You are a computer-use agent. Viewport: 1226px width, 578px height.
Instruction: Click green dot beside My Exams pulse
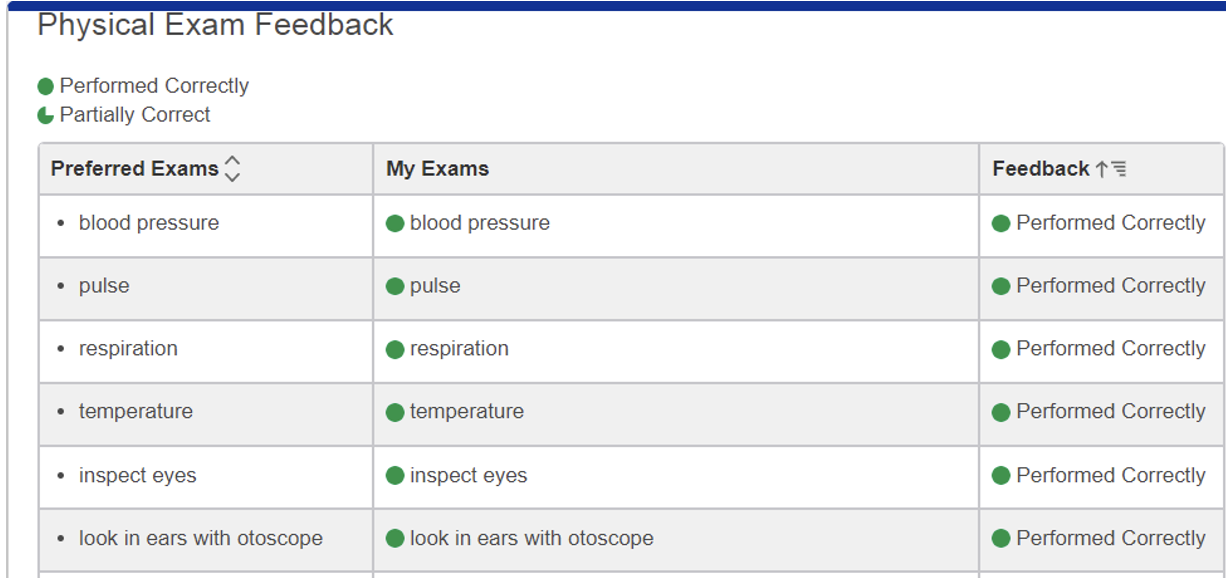coord(395,287)
